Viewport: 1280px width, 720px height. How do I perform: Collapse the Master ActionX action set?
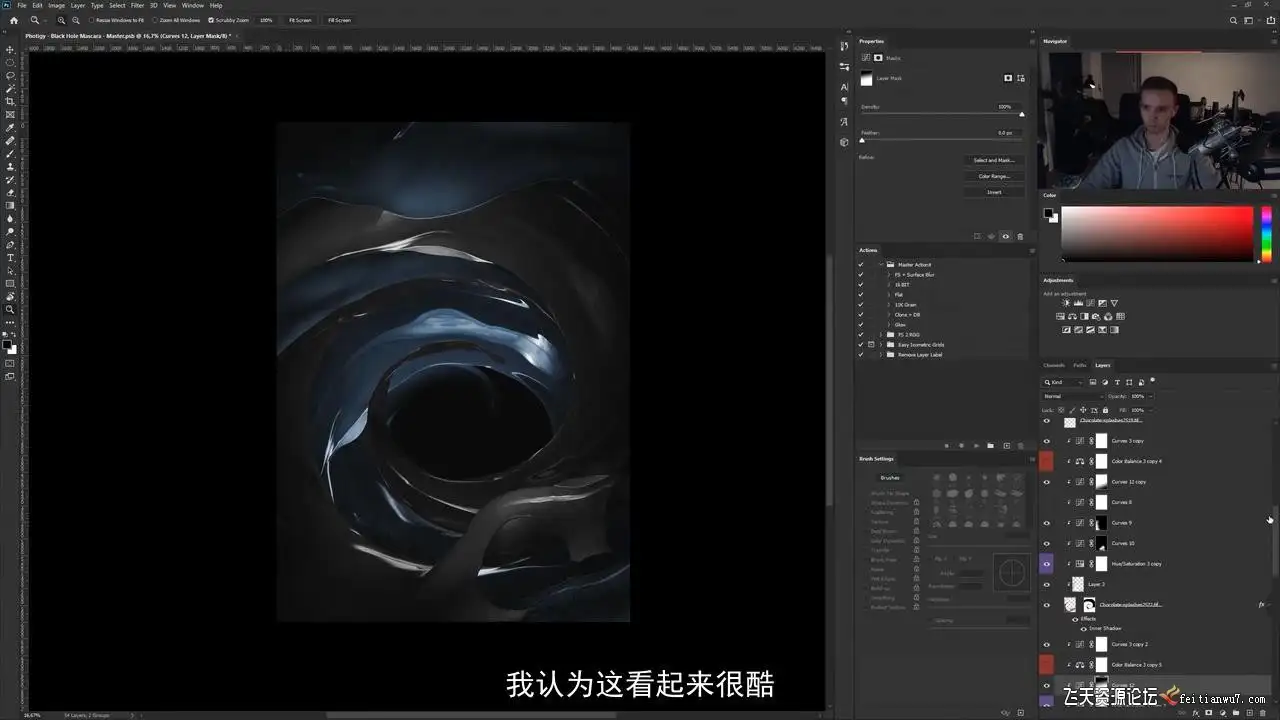pyautogui.click(x=880, y=265)
